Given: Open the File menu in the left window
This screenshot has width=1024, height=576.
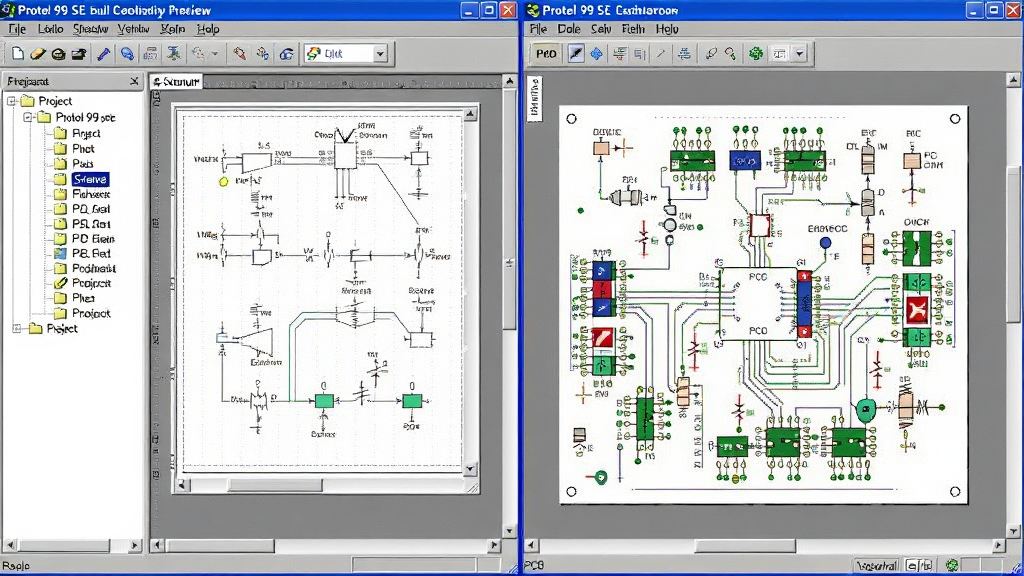Looking at the screenshot, I should pyautogui.click(x=16, y=29).
